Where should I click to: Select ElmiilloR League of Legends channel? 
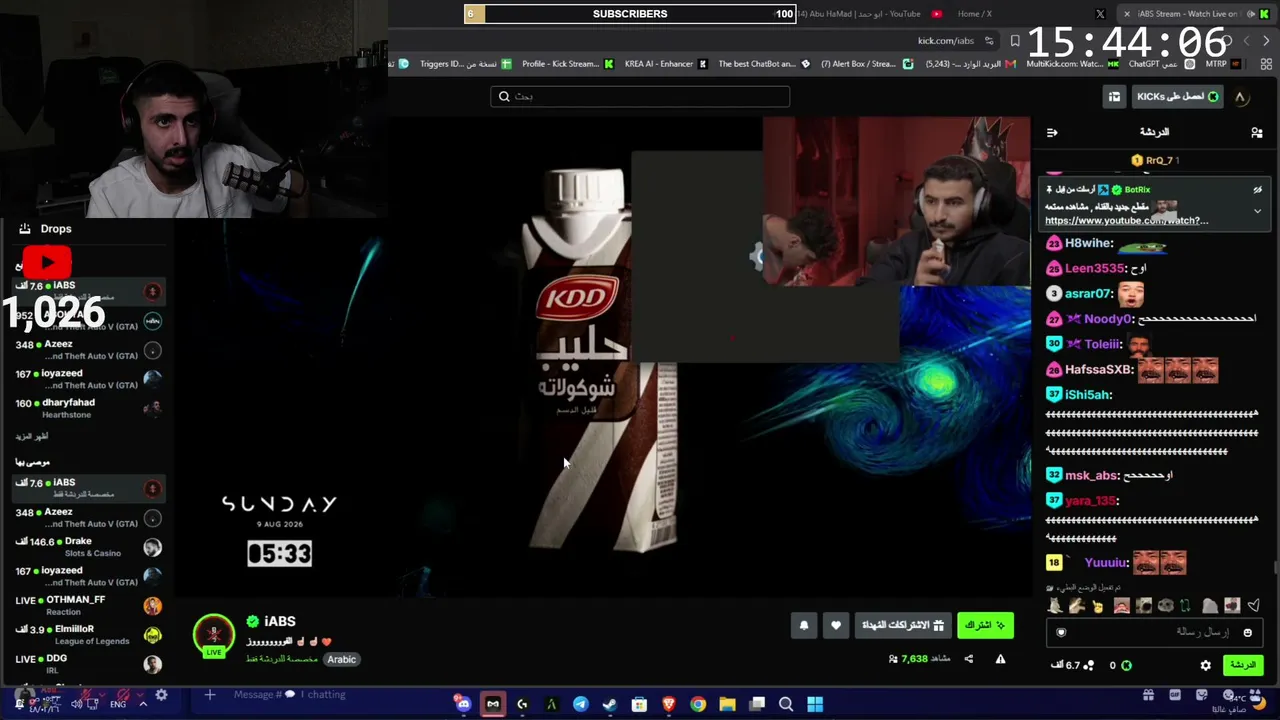click(x=89, y=635)
